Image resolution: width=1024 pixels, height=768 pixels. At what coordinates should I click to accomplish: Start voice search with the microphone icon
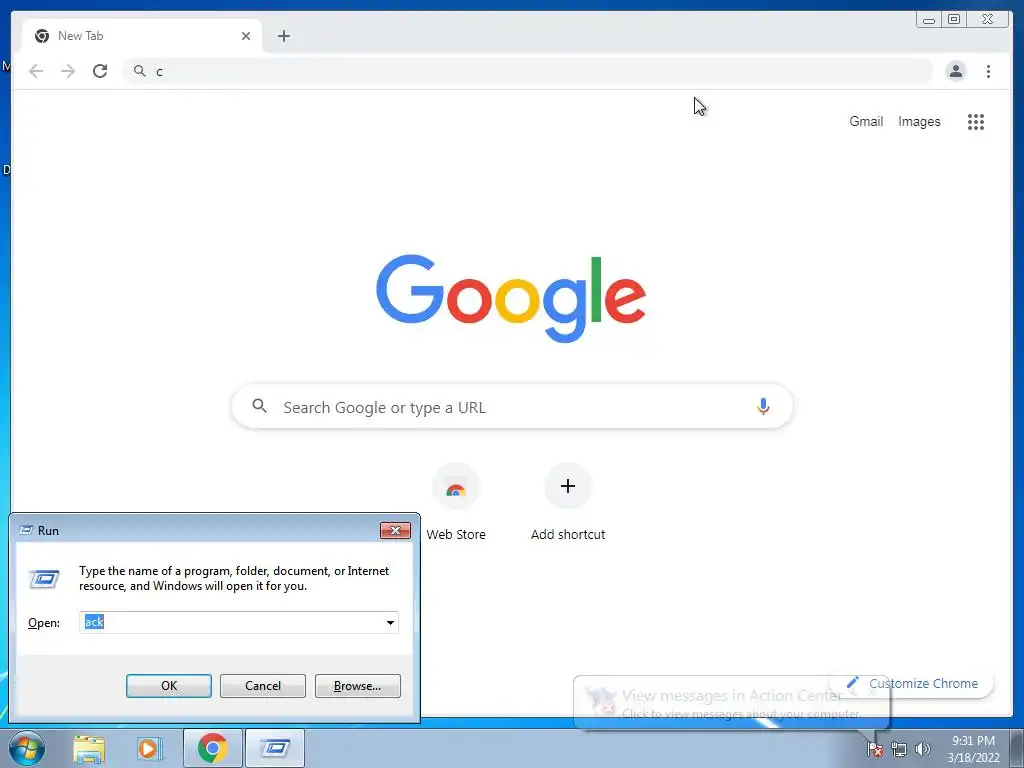(x=763, y=406)
